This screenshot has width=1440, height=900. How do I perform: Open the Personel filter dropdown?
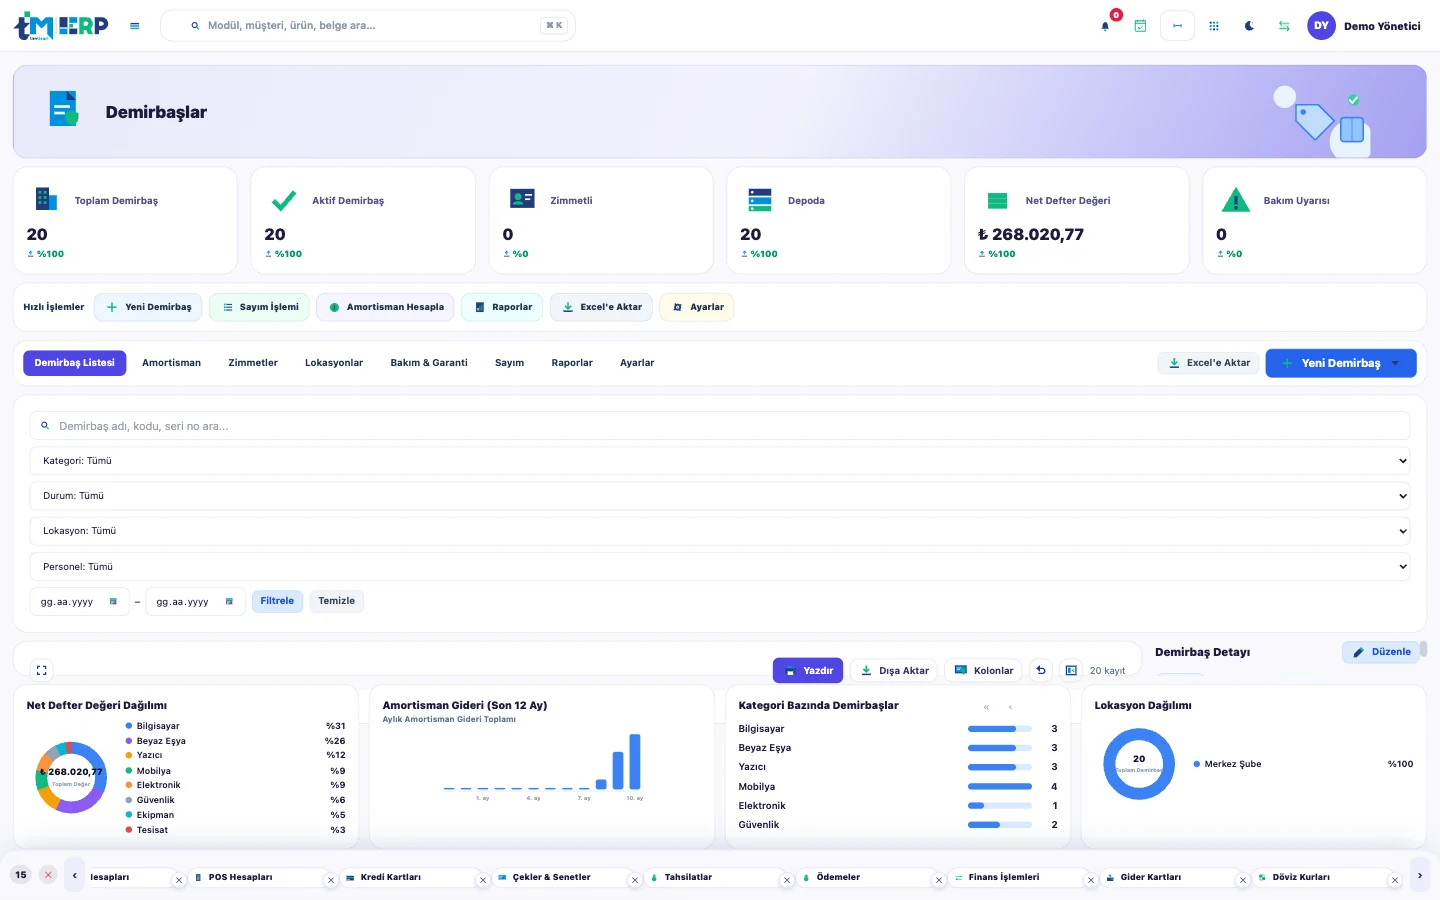click(x=720, y=567)
